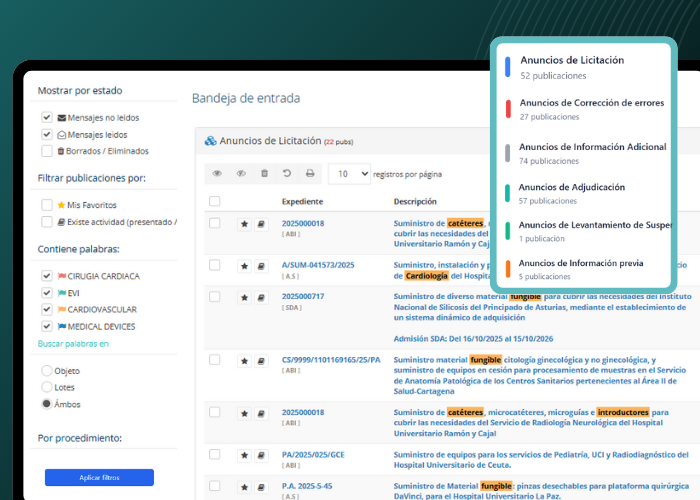Tick the Mis Favoritos checkbox
The height and width of the screenshot is (500, 700).
pyautogui.click(x=47, y=205)
